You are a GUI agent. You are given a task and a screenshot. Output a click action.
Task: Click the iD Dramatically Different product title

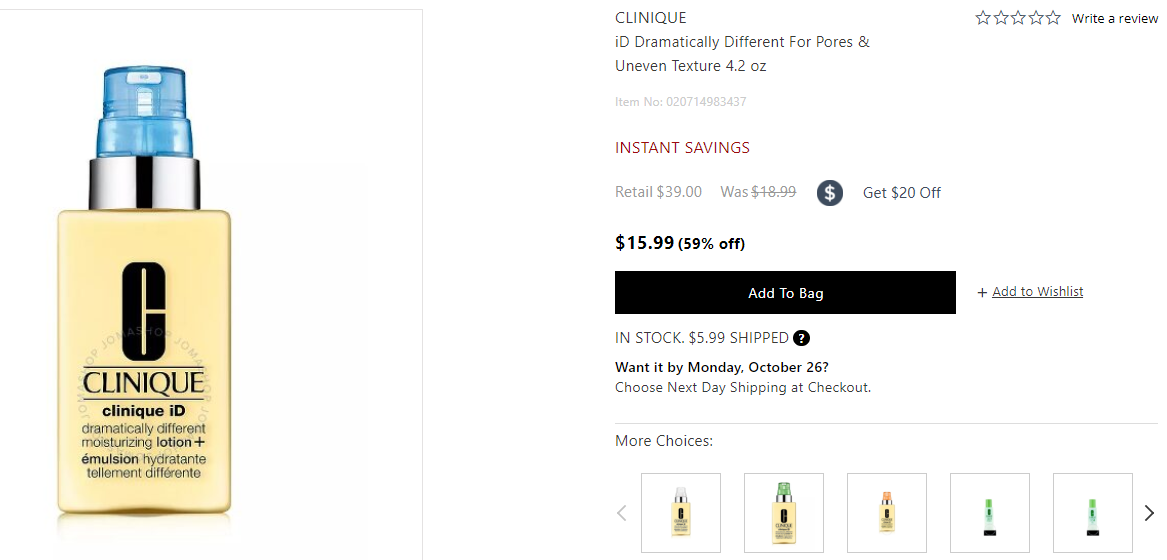742,54
